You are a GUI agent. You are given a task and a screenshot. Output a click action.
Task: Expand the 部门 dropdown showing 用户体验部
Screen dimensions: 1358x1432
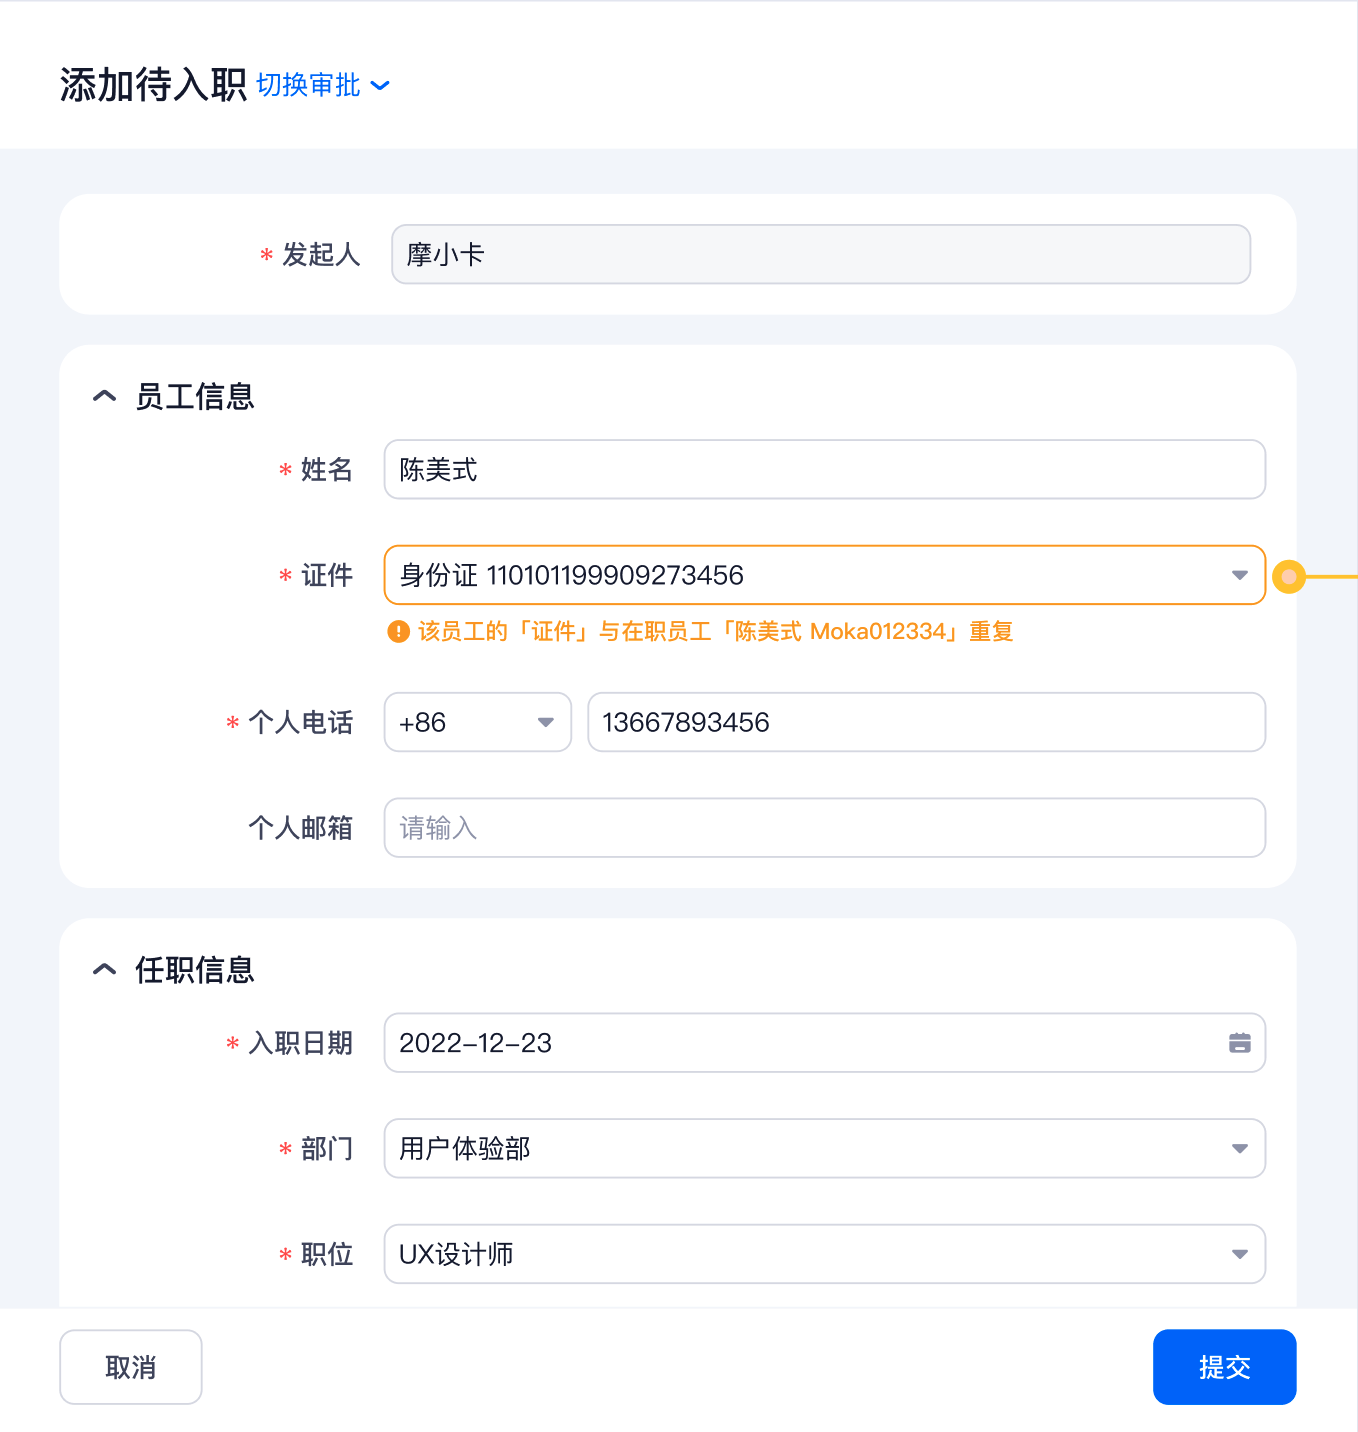coord(1239,1148)
